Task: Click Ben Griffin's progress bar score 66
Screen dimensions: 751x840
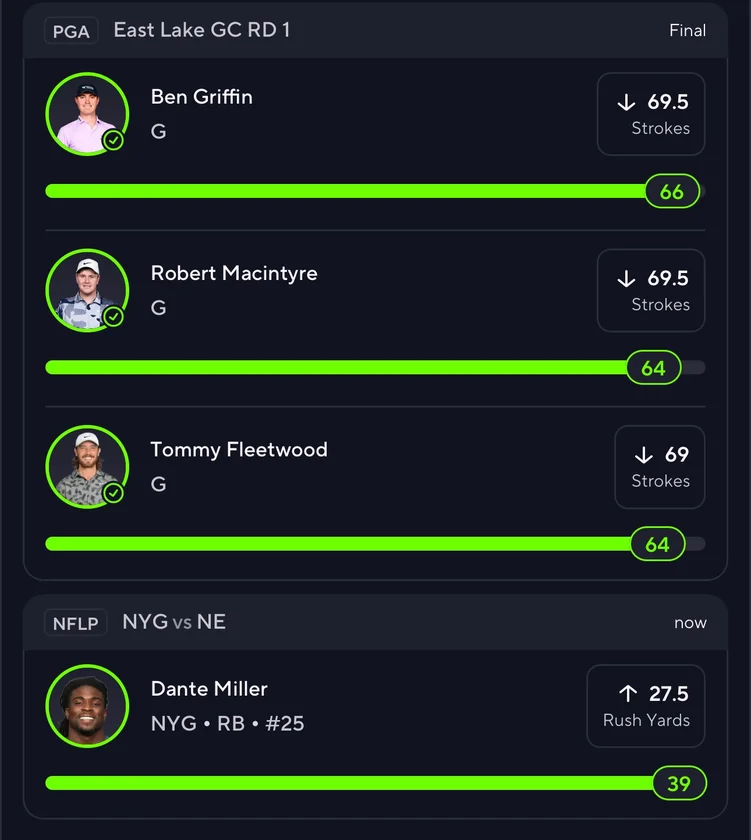Action: (x=672, y=191)
